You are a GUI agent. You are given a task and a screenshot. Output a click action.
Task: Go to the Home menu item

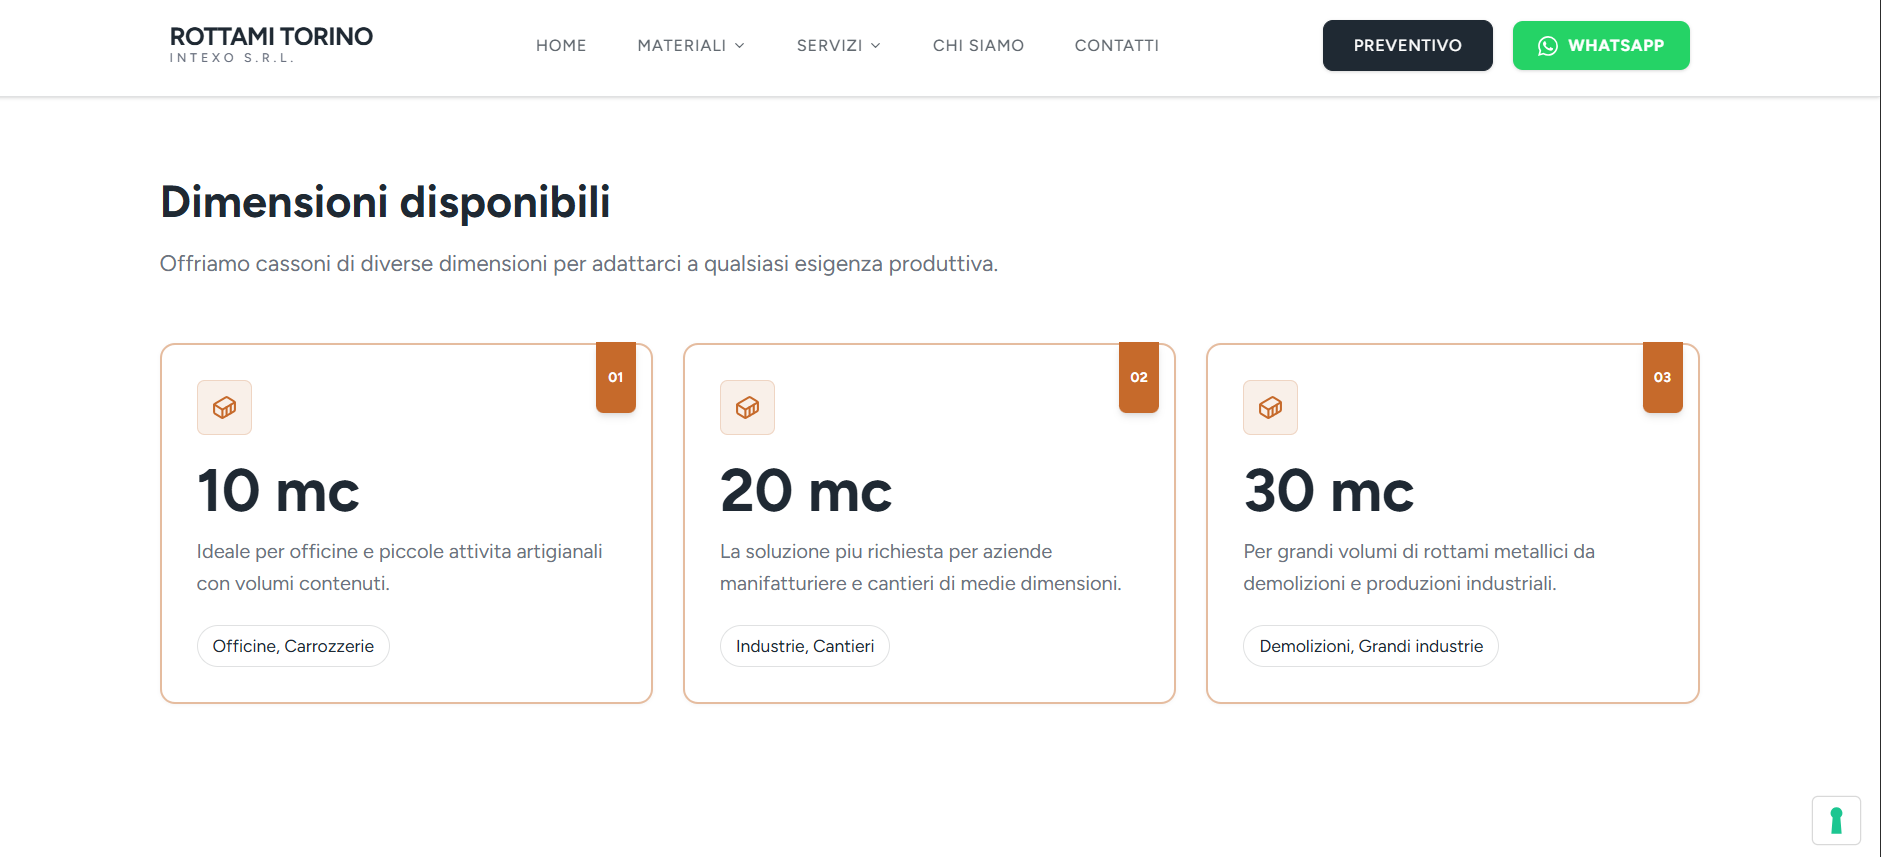point(561,46)
